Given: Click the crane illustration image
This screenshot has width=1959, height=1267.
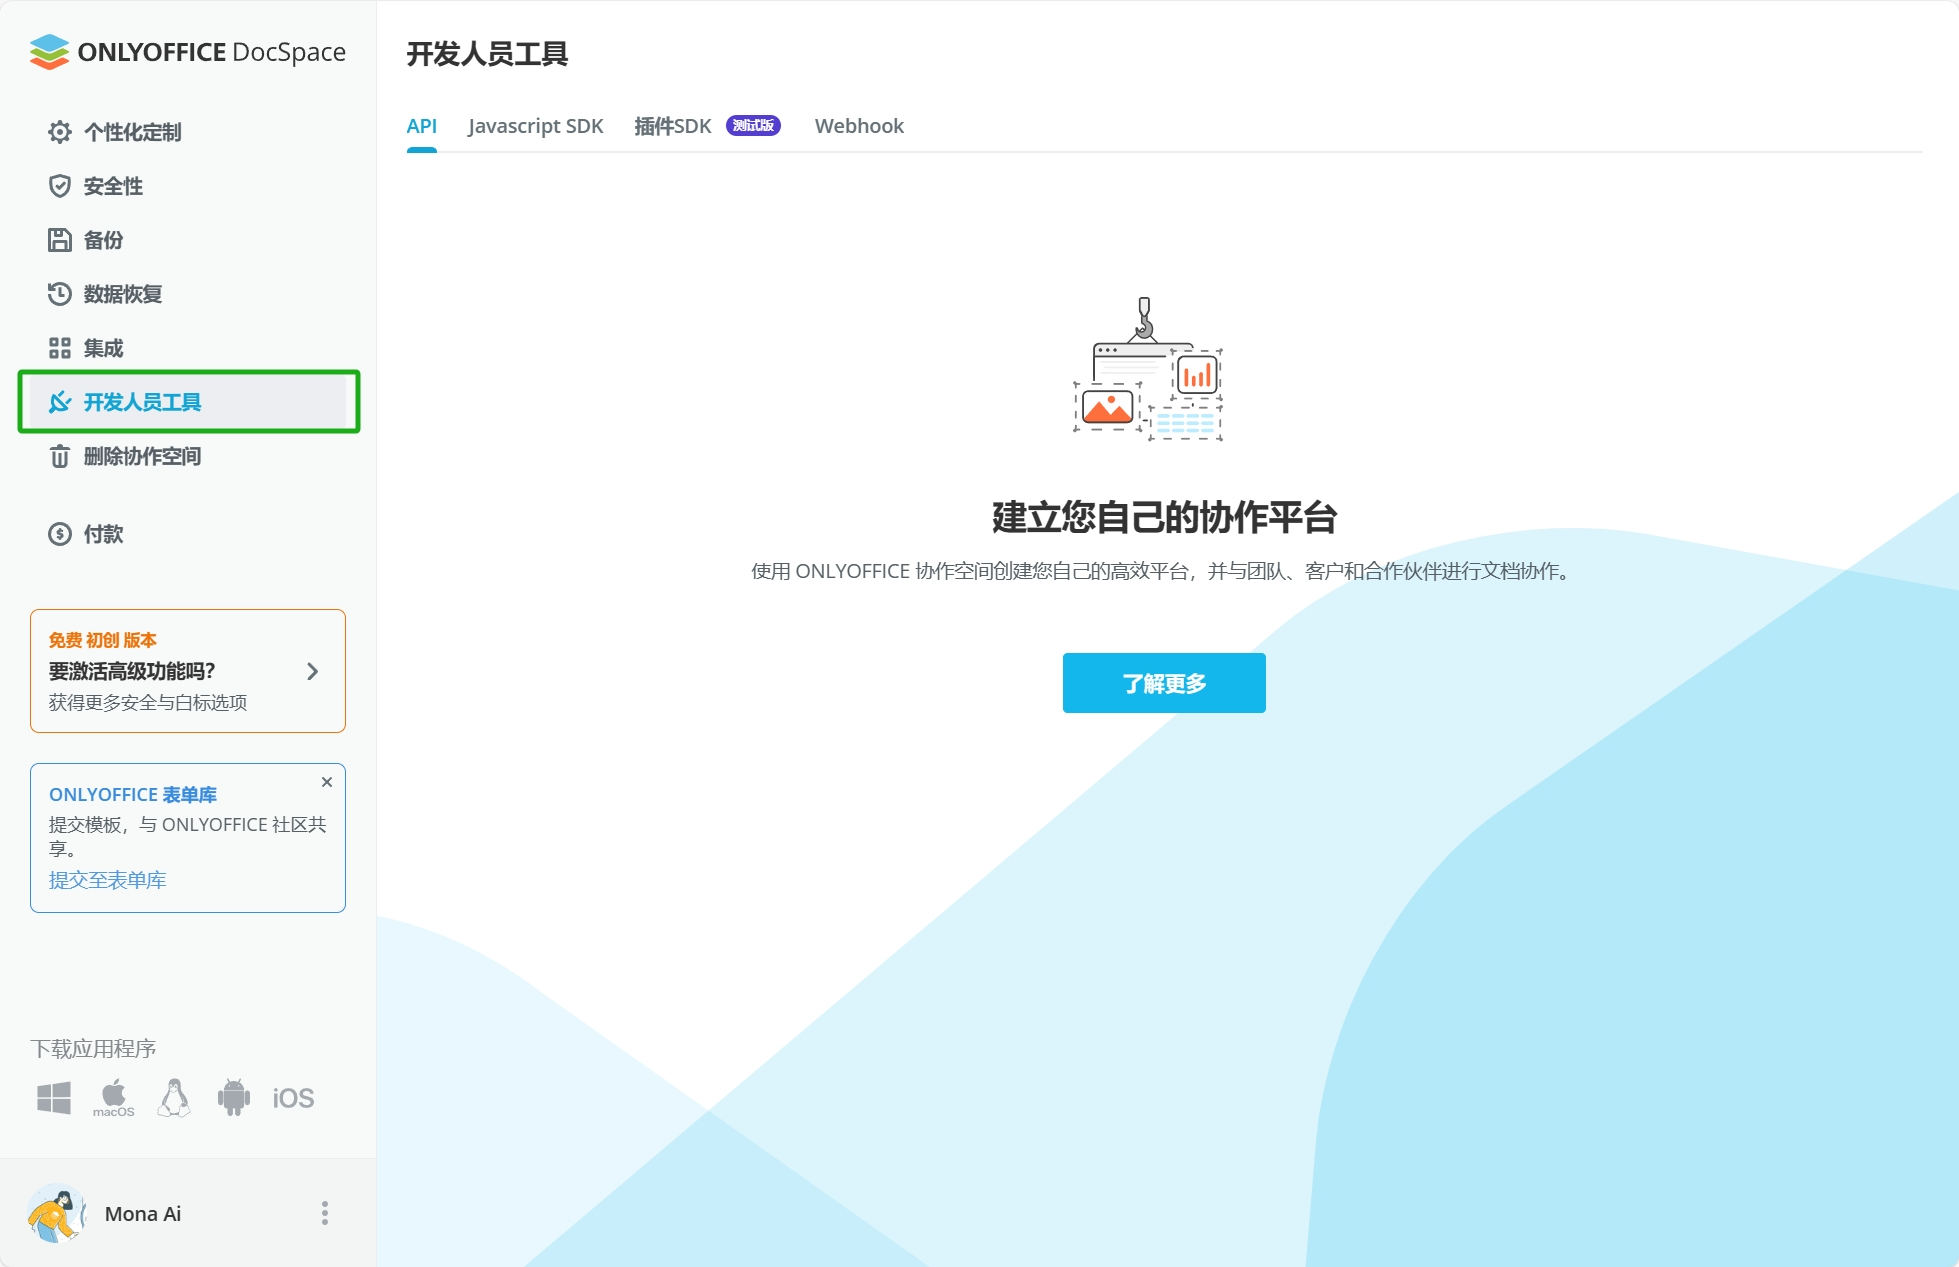Looking at the screenshot, I should point(1148,369).
